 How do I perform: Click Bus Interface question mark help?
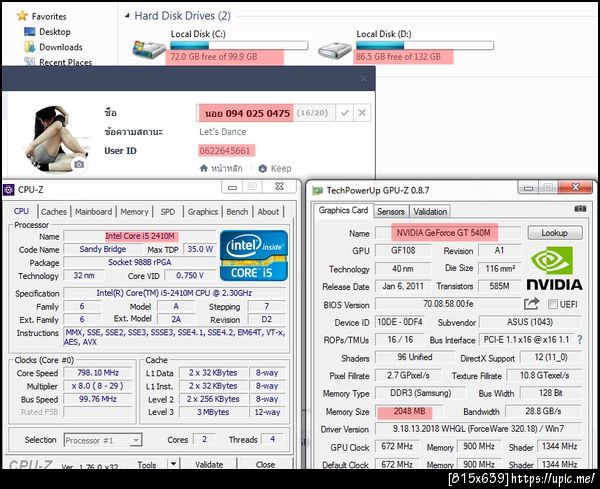point(580,340)
